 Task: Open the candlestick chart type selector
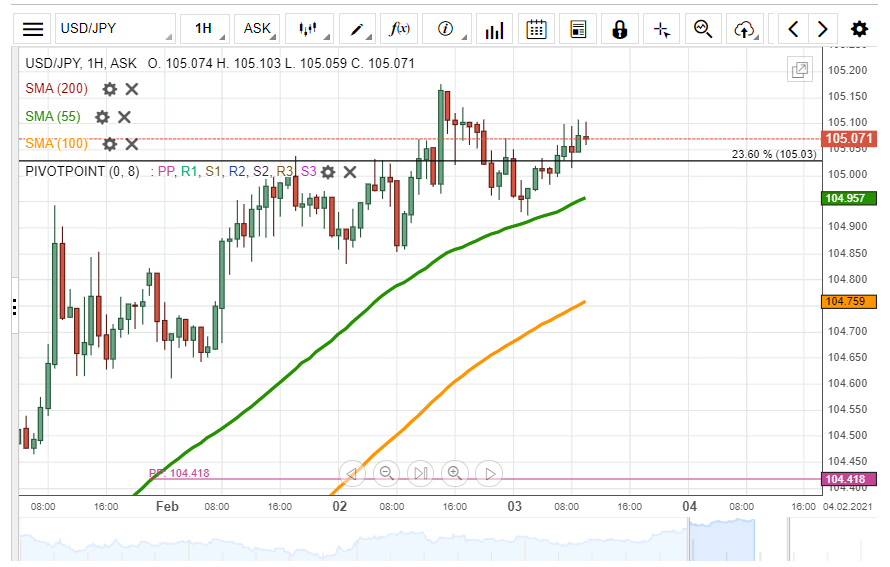(309, 28)
